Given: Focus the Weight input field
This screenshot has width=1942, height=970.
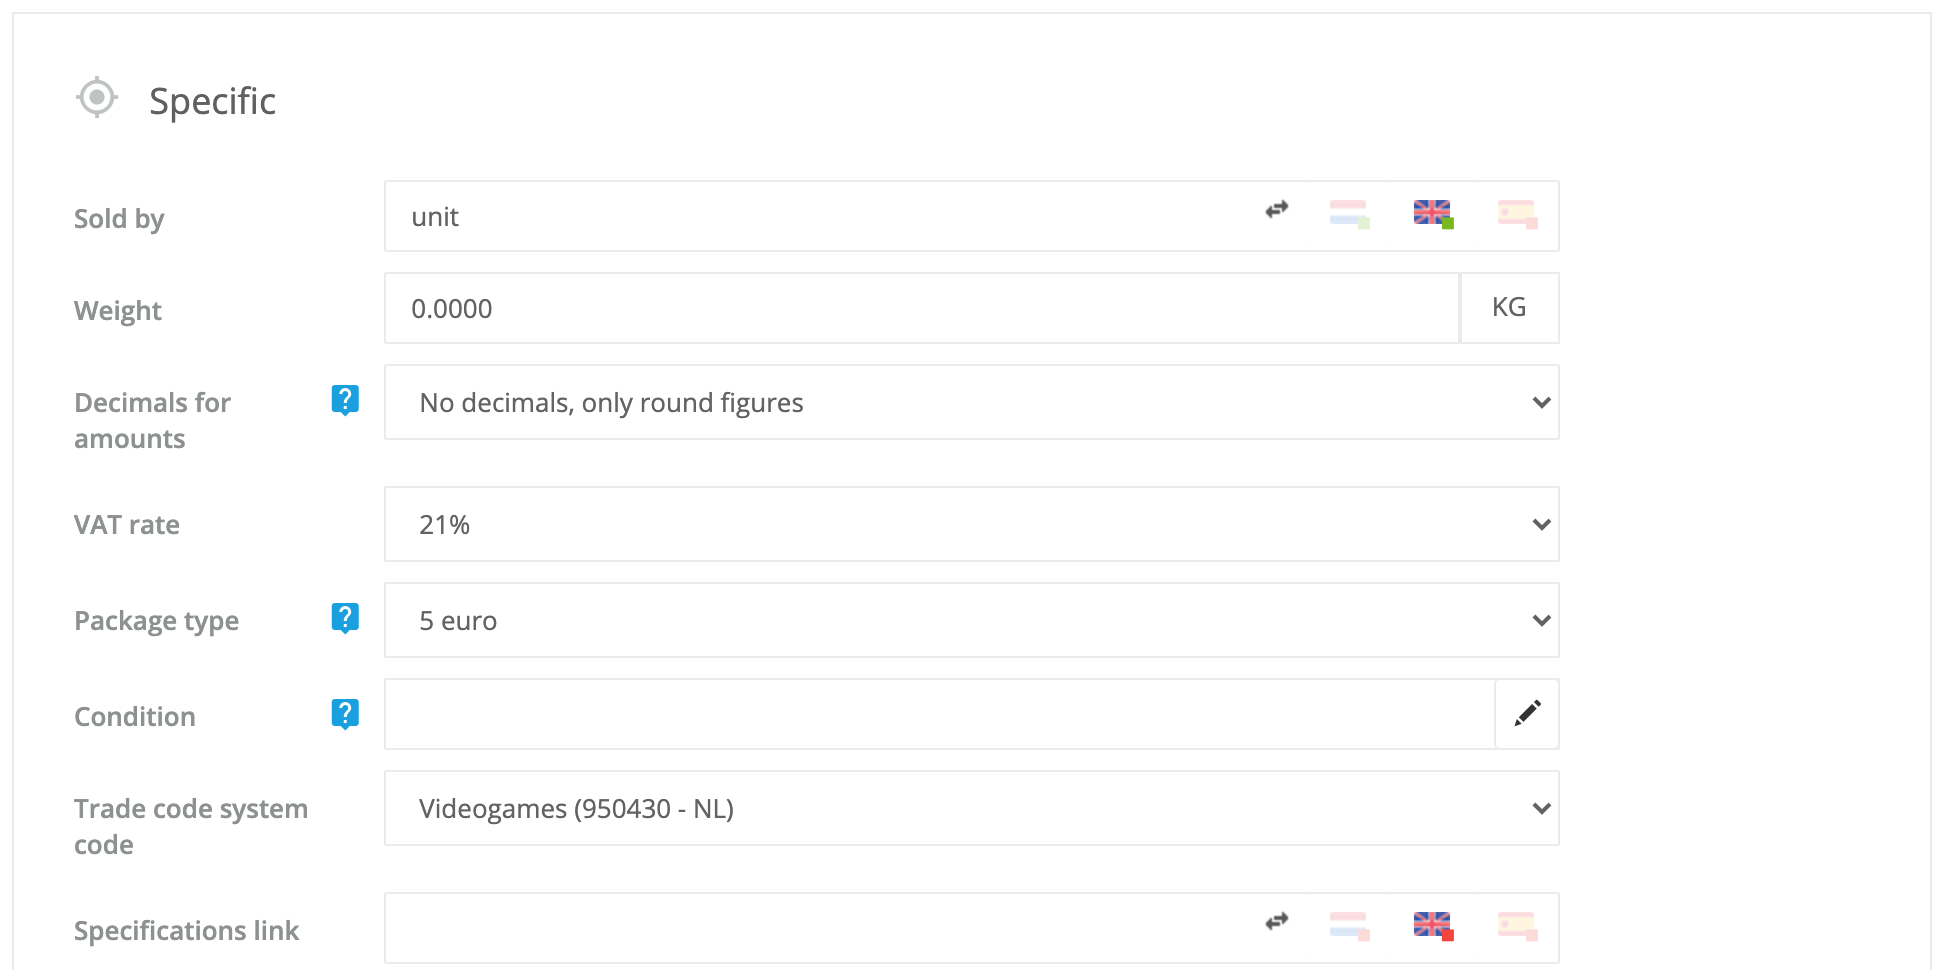Looking at the screenshot, I should pyautogui.click(x=920, y=308).
